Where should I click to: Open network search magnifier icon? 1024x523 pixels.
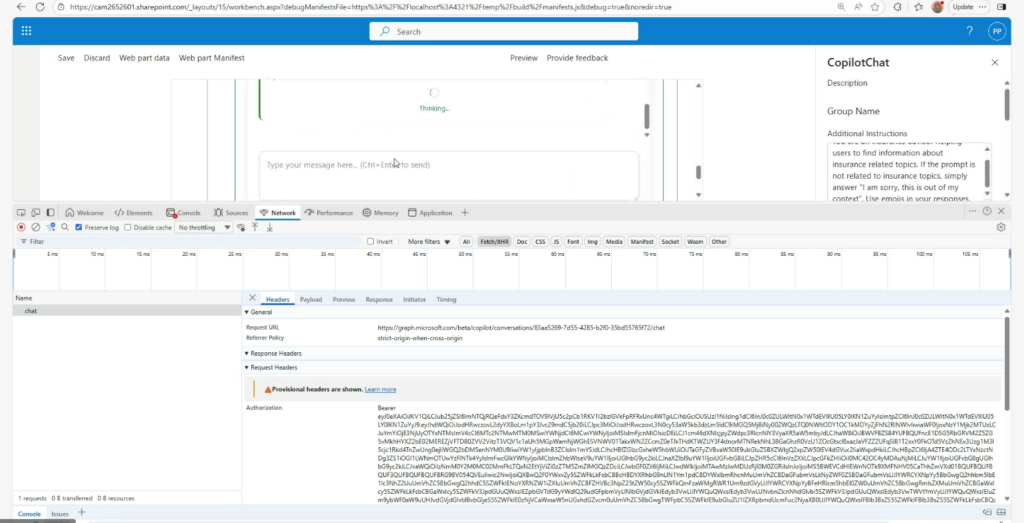65,227
